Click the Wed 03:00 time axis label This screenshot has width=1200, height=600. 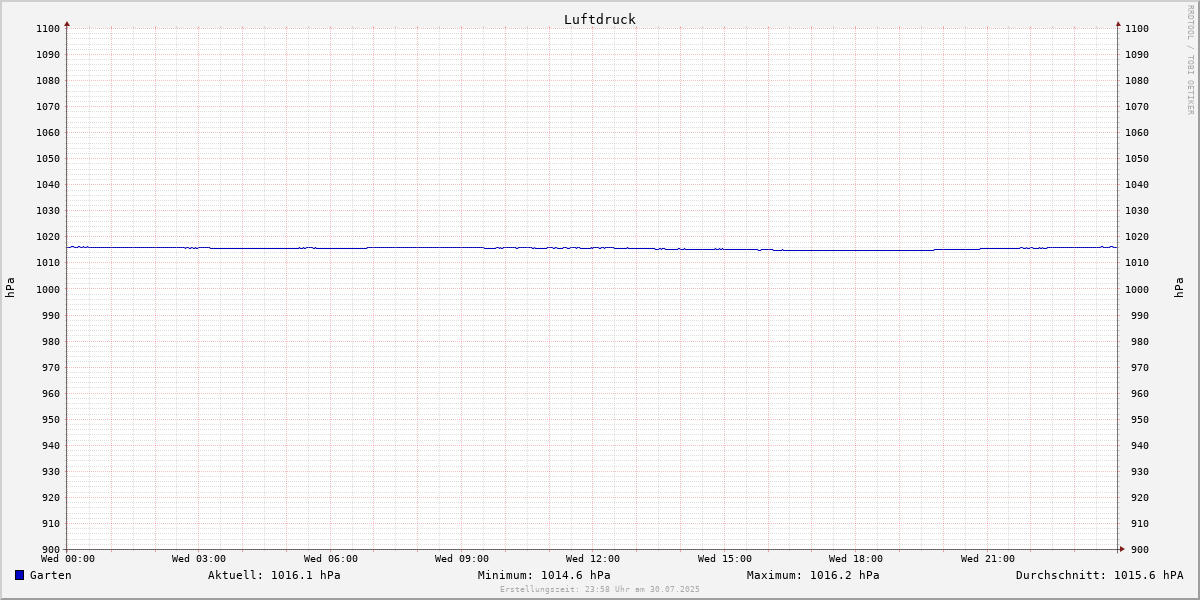(199, 559)
